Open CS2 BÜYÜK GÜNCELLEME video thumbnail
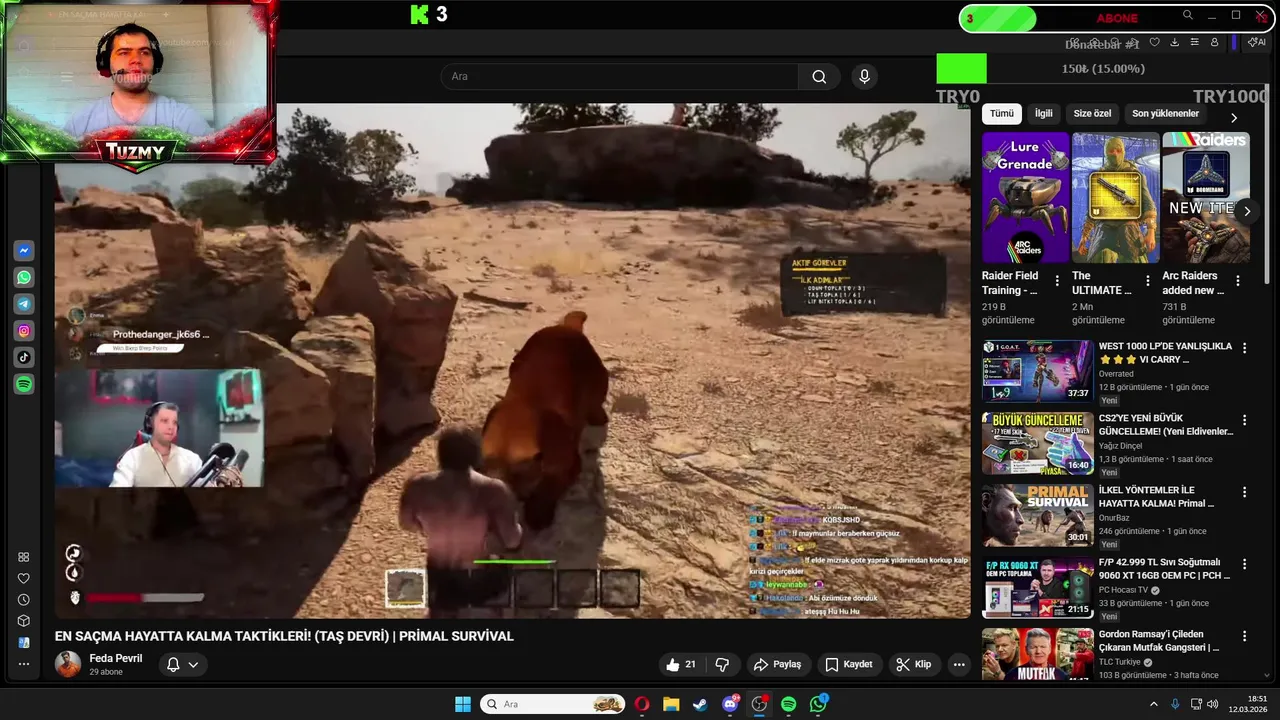This screenshot has height=720, width=1280. [1037, 443]
